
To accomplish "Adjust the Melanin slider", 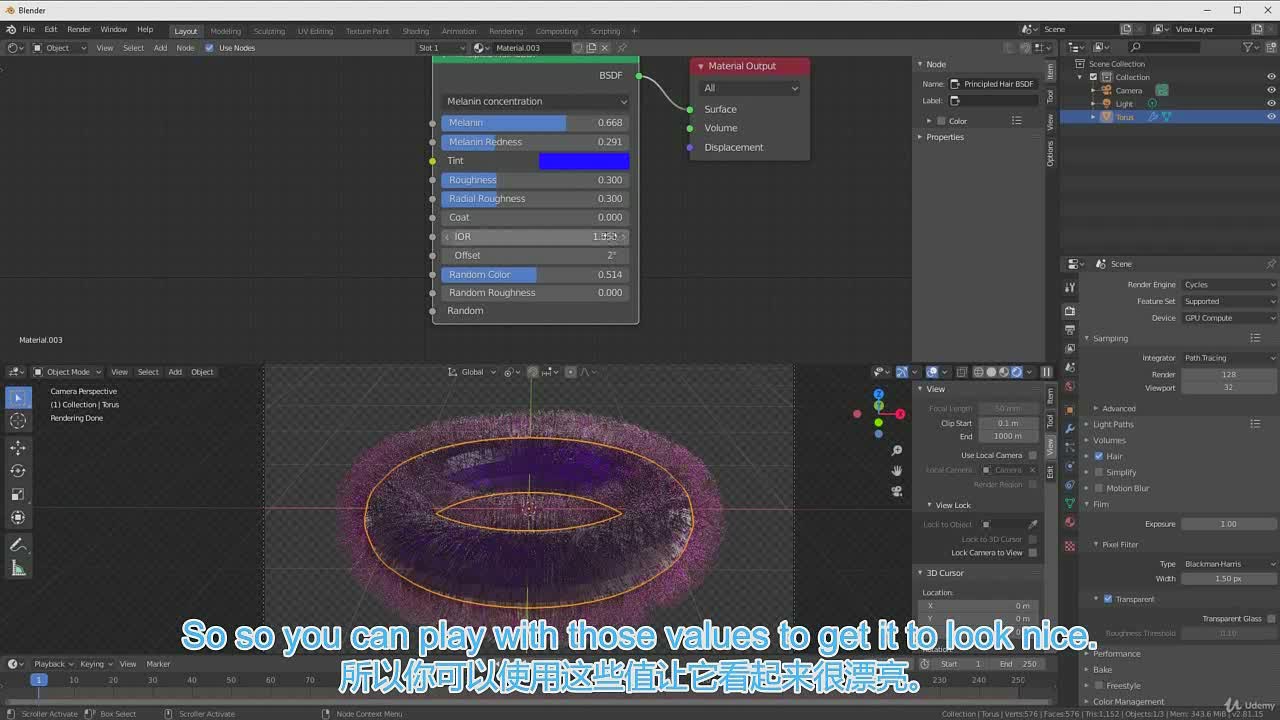I will point(535,123).
